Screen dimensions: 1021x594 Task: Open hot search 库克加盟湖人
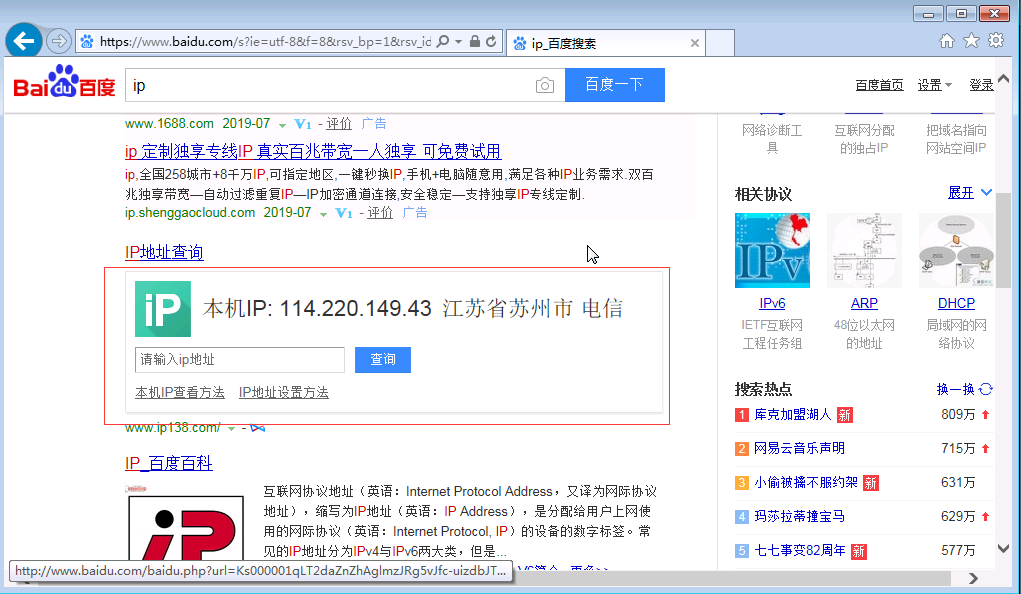point(792,415)
